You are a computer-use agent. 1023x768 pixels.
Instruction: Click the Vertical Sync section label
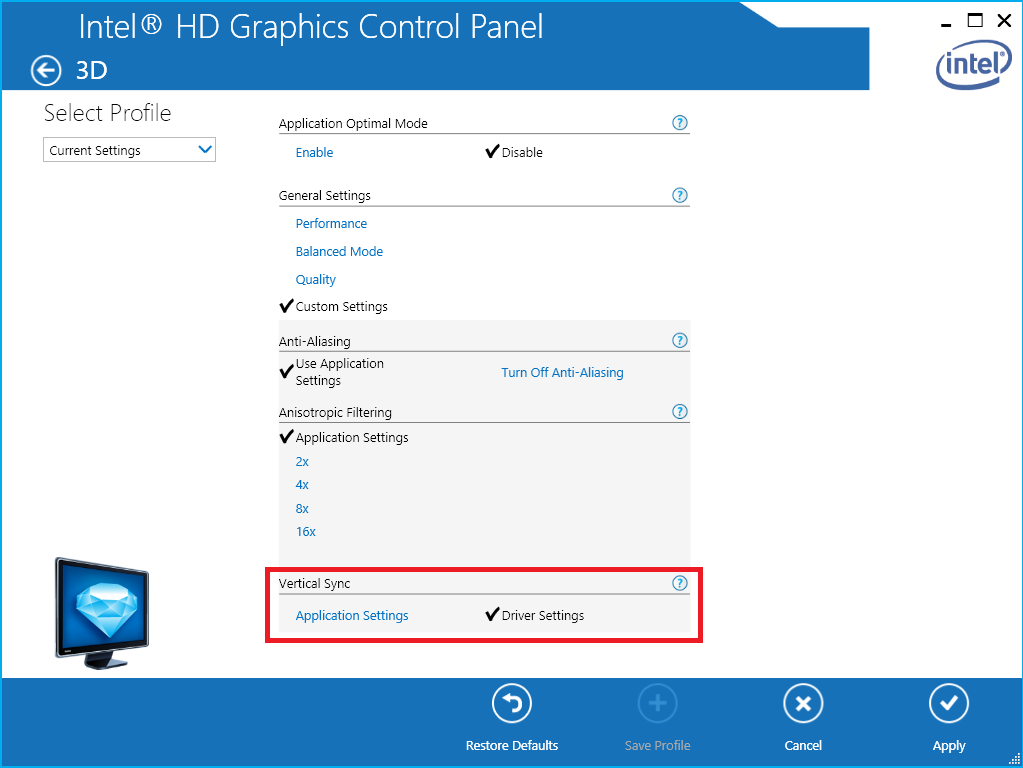[314, 583]
